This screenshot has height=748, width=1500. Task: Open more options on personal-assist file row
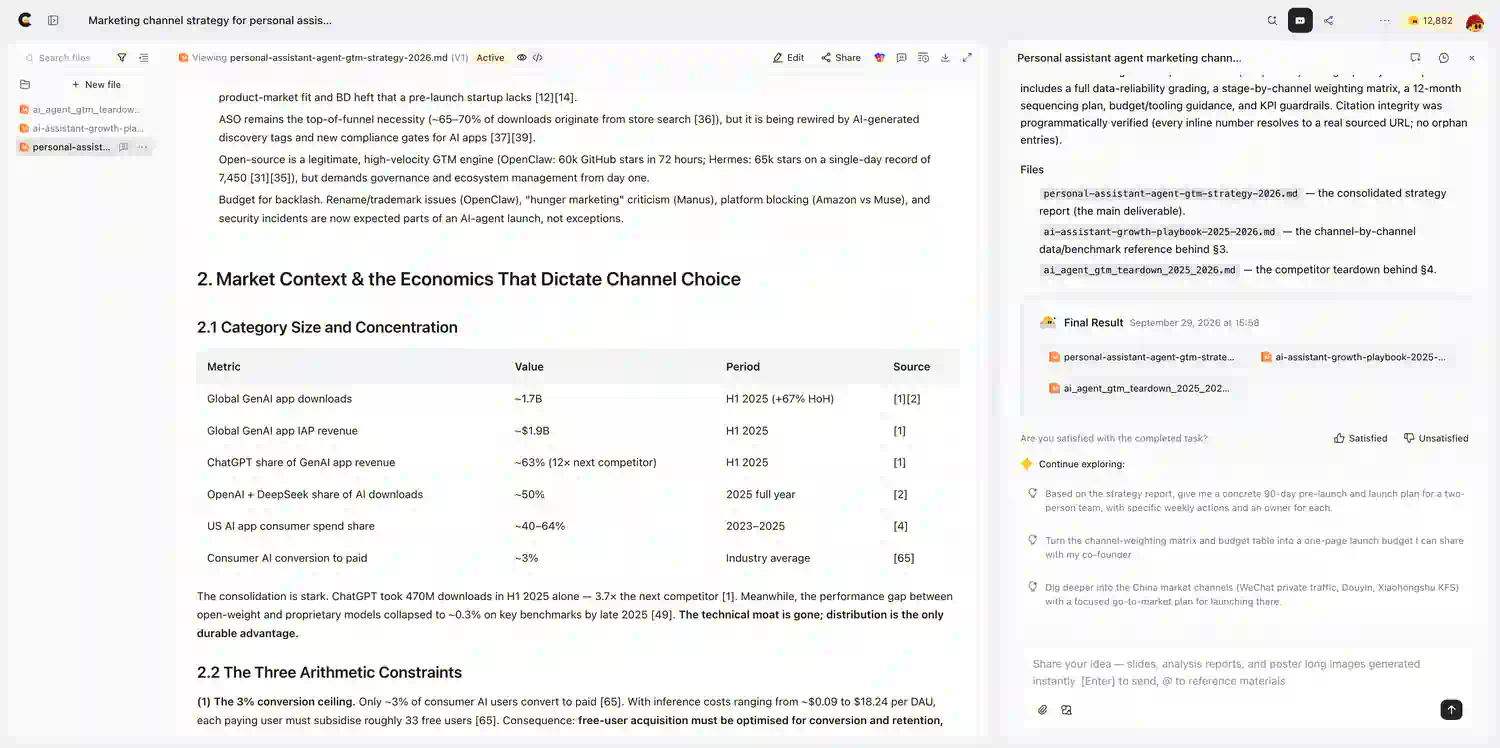tap(142, 147)
